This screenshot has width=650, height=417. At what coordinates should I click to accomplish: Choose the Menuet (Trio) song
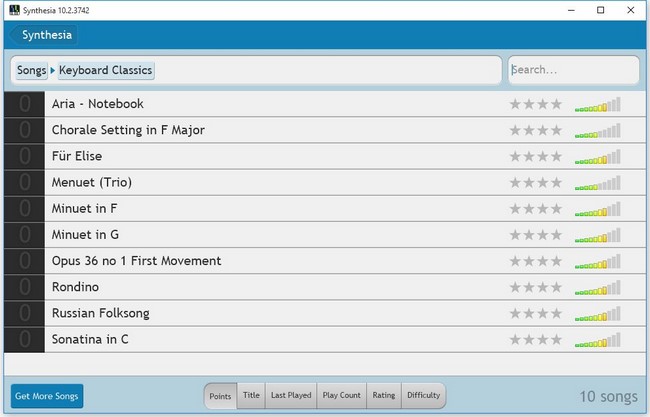pyautogui.click(x=325, y=182)
